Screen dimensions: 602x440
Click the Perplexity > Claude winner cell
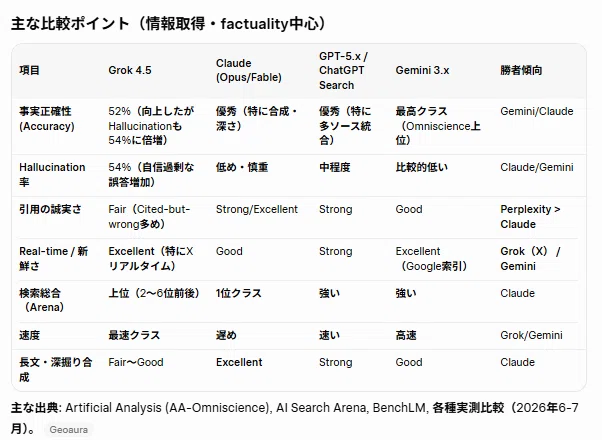click(x=530, y=217)
